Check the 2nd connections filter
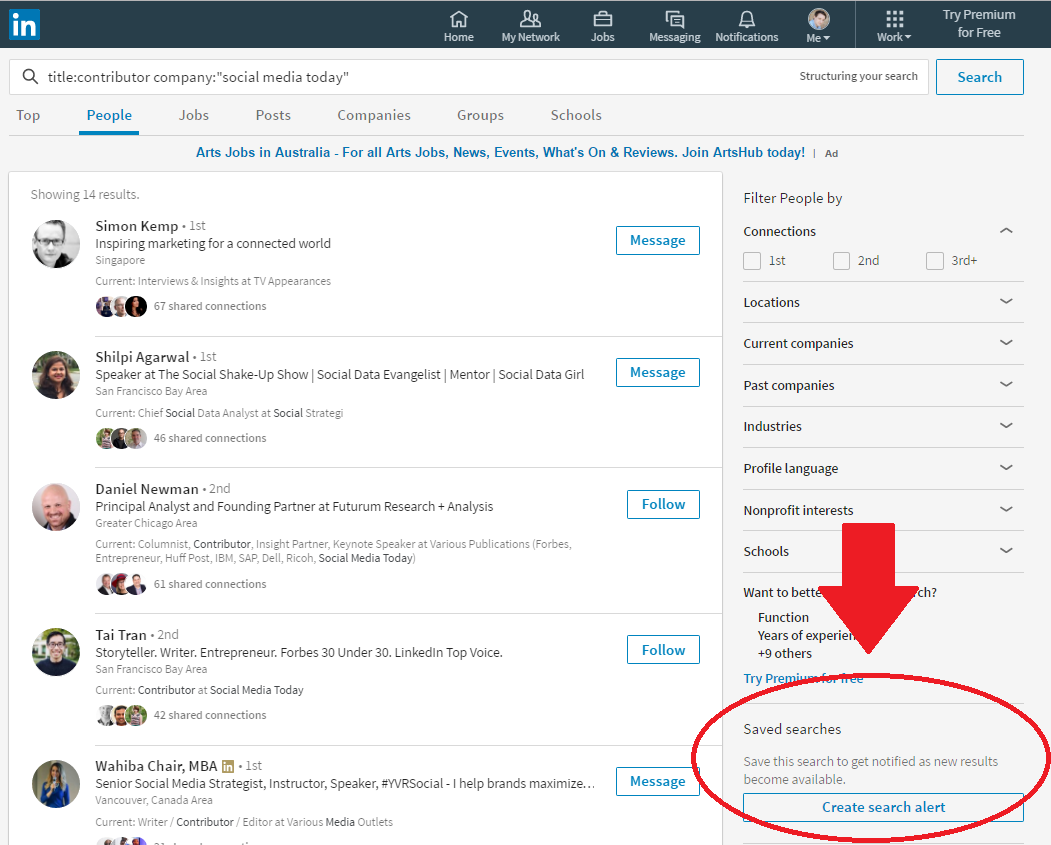 coord(841,261)
